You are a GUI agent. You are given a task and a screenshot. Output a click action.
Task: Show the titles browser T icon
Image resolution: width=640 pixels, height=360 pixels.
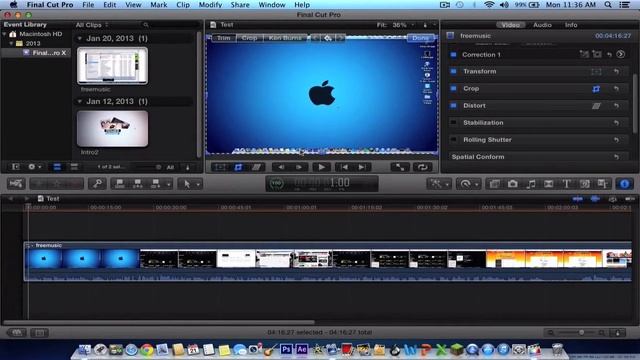pyautogui.click(x=567, y=184)
